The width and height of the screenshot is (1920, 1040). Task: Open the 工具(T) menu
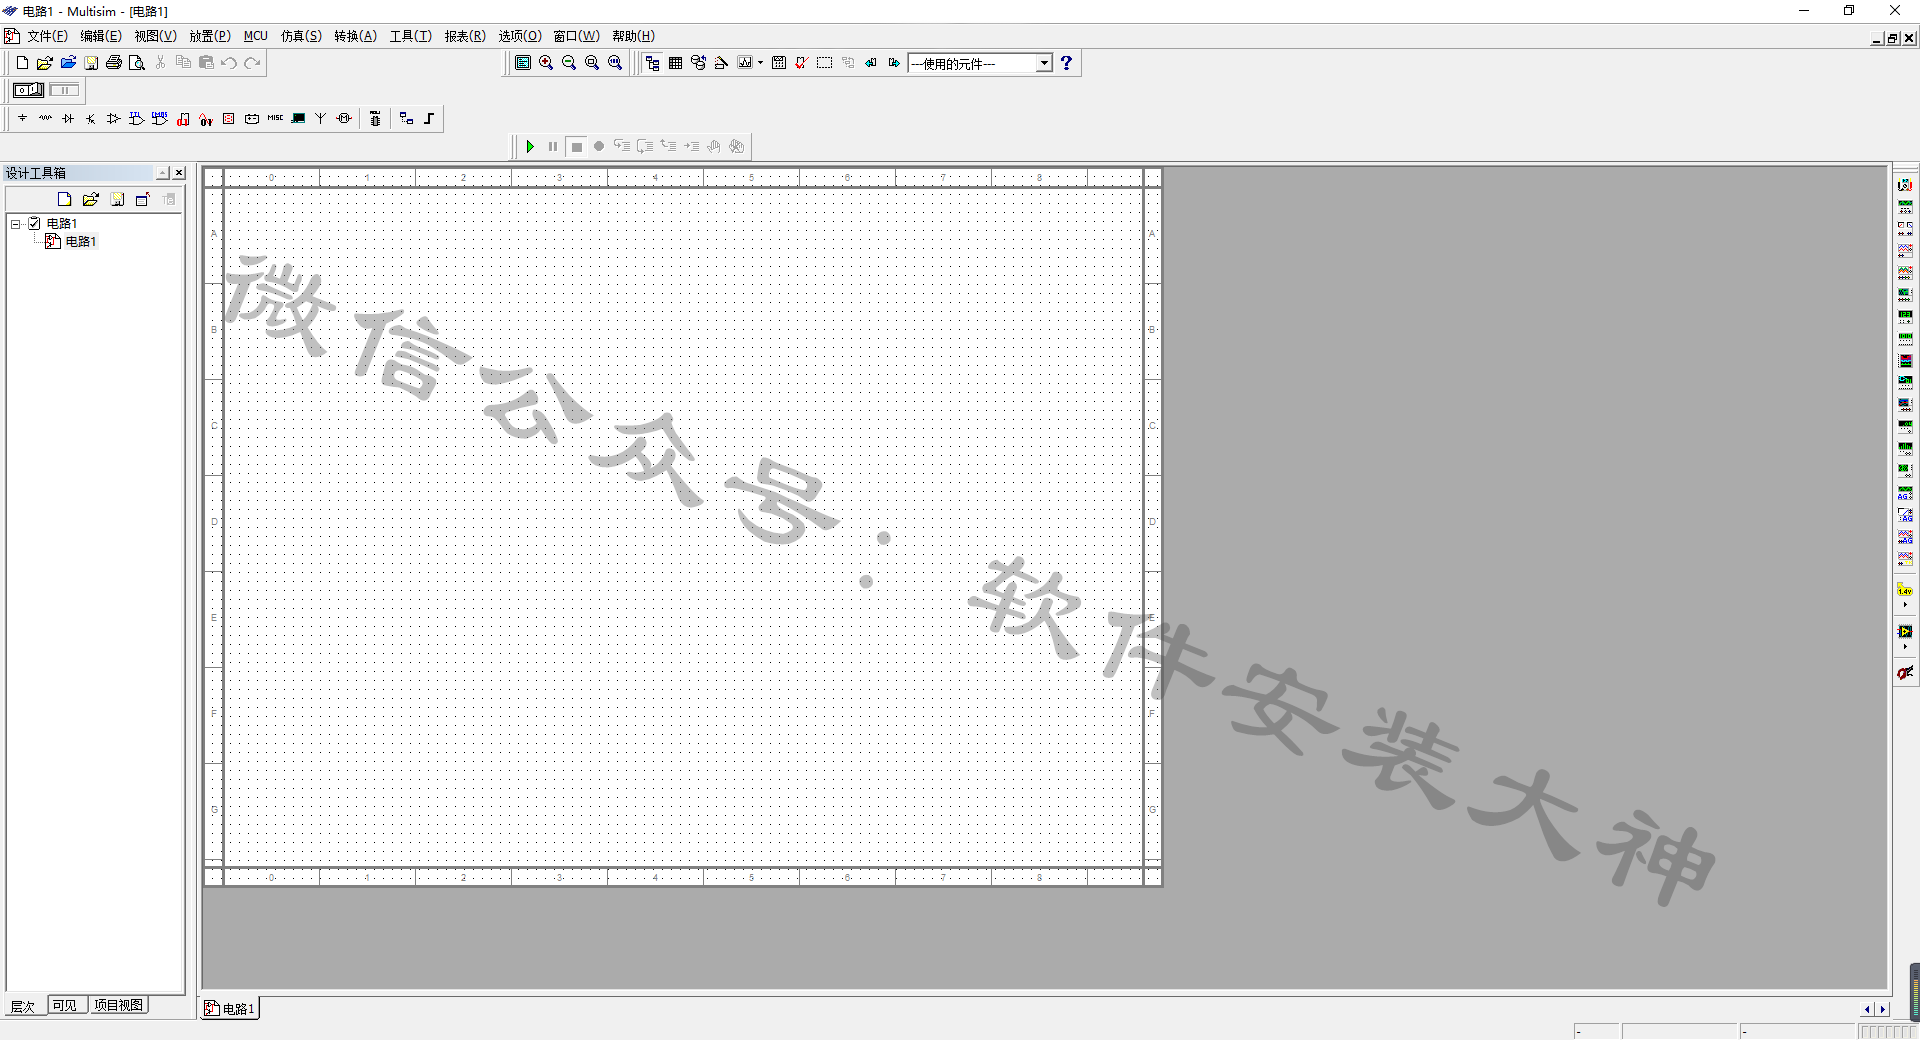[411, 36]
